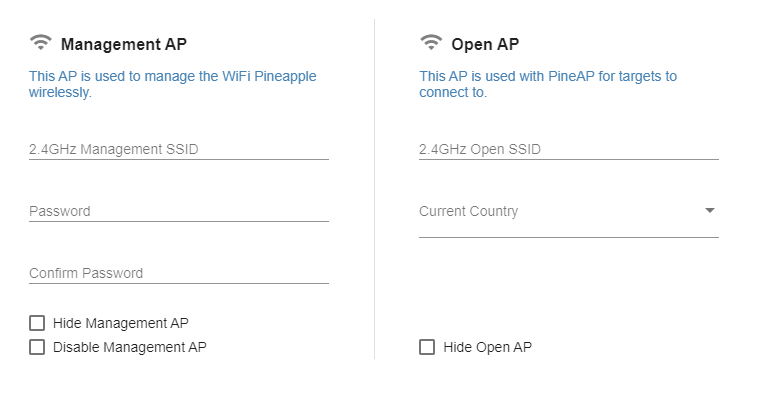
Task: Enable the Hide Management AP checkbox
Action: (37, 323)
